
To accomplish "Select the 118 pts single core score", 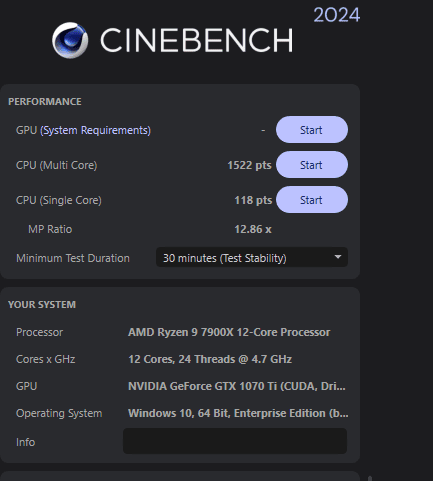I will click(253, 200).
